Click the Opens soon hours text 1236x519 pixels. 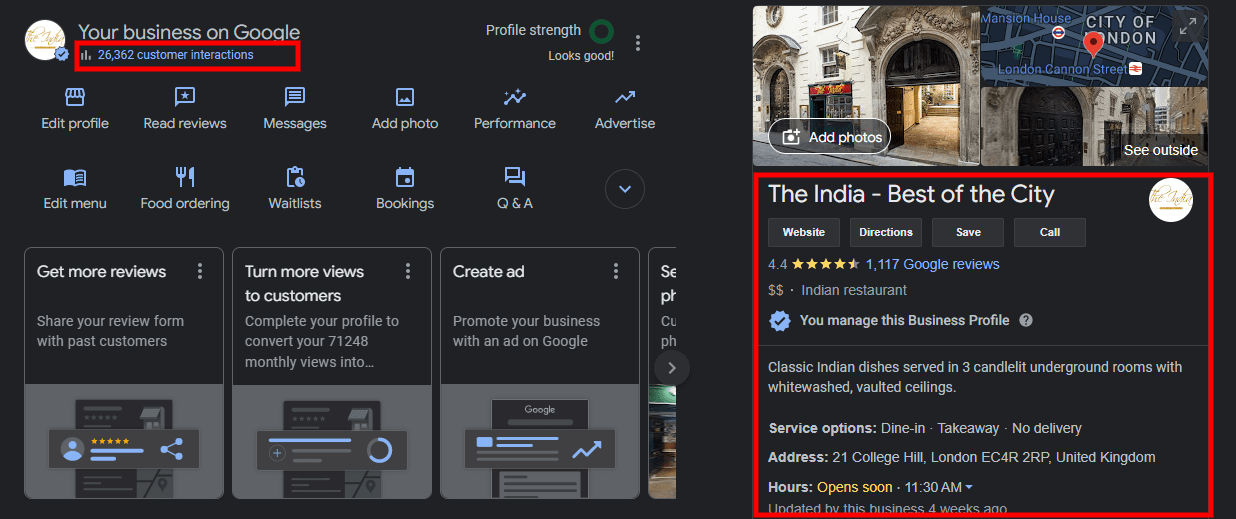854,487
